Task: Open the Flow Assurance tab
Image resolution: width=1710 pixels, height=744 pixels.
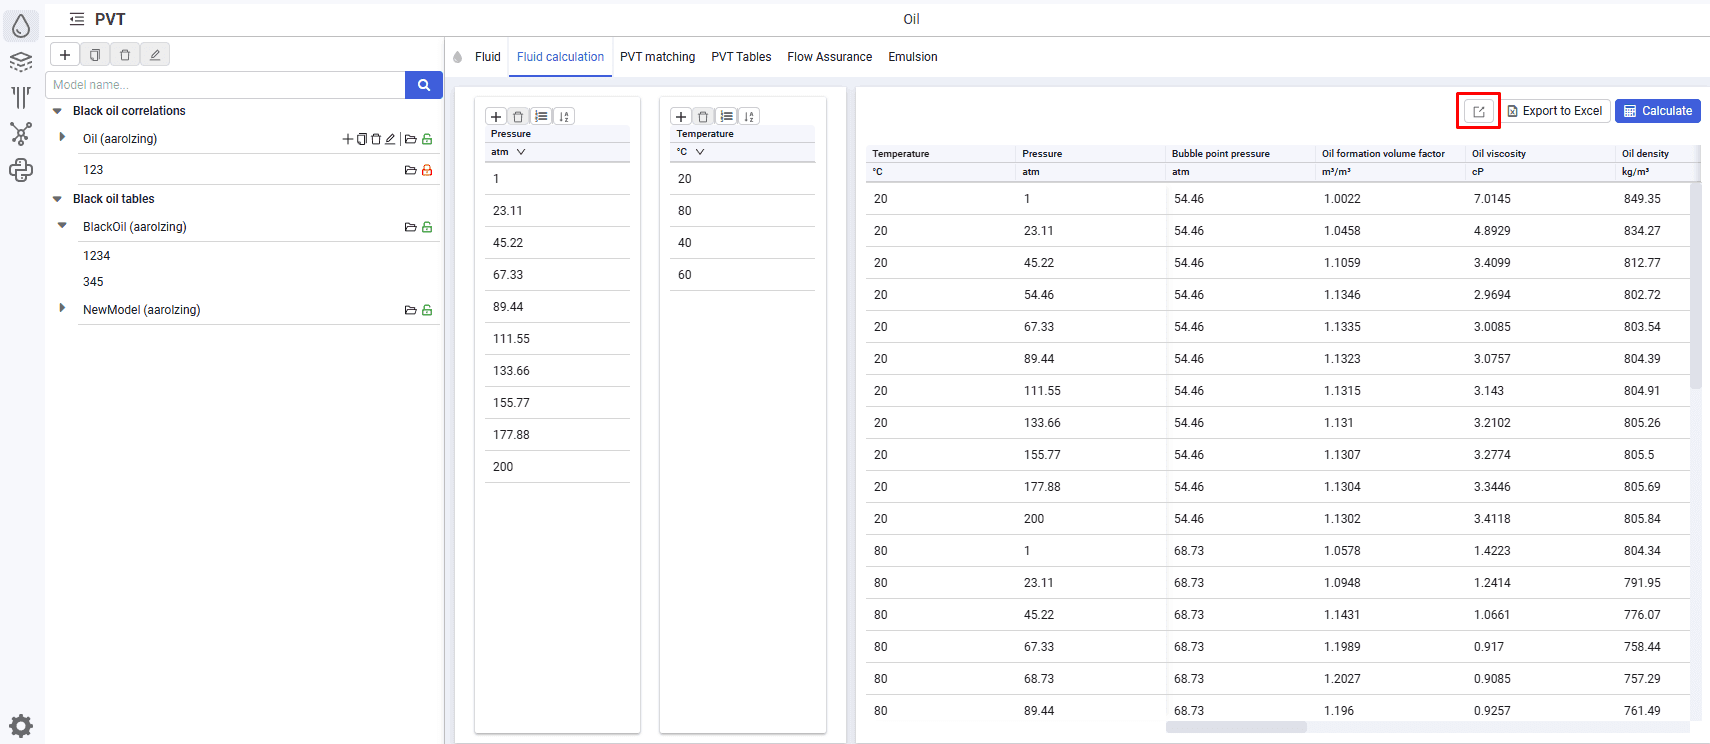Action: coord(830,57)
